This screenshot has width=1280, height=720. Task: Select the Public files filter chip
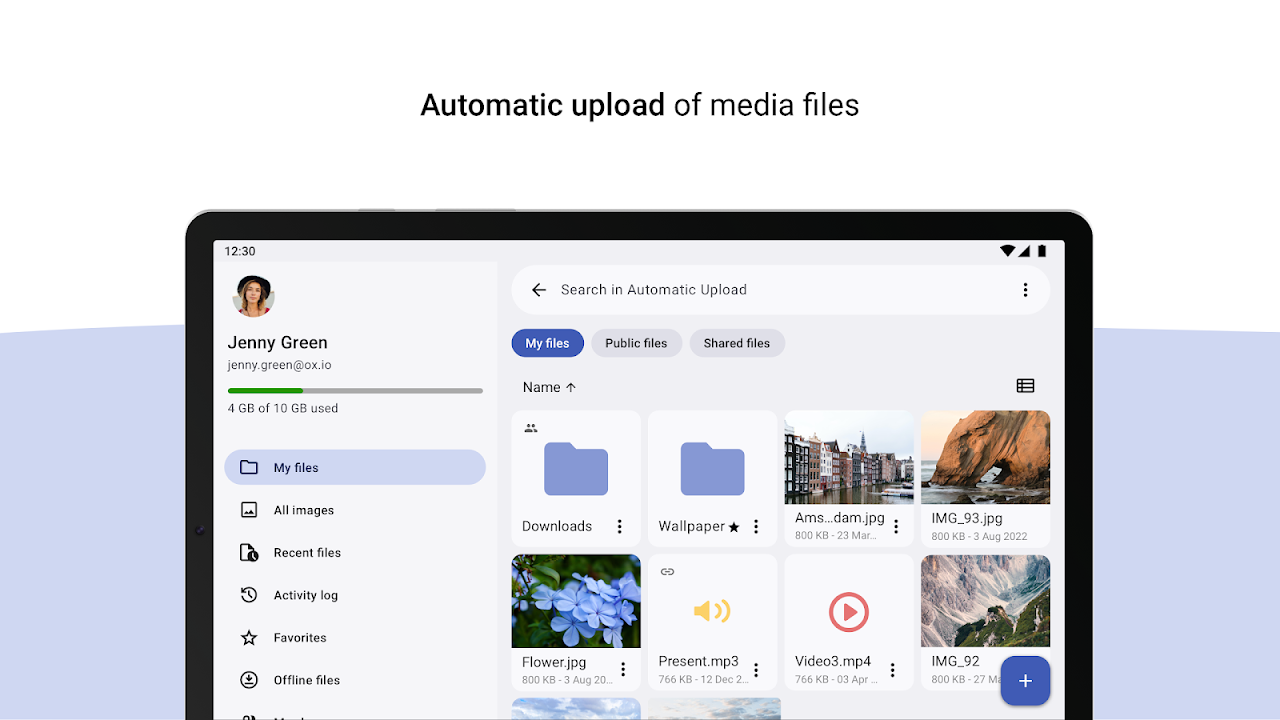tap(636, 343)
